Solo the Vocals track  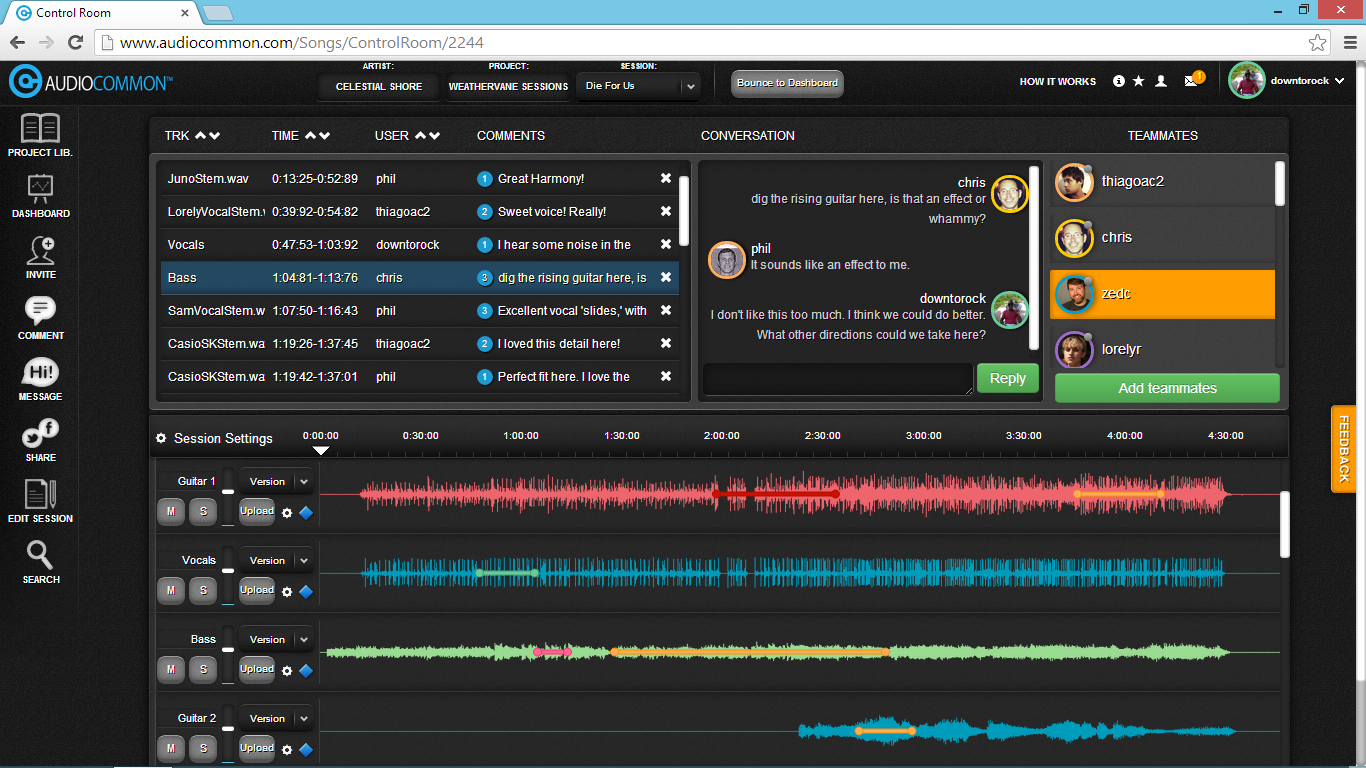tap(203, 590)
